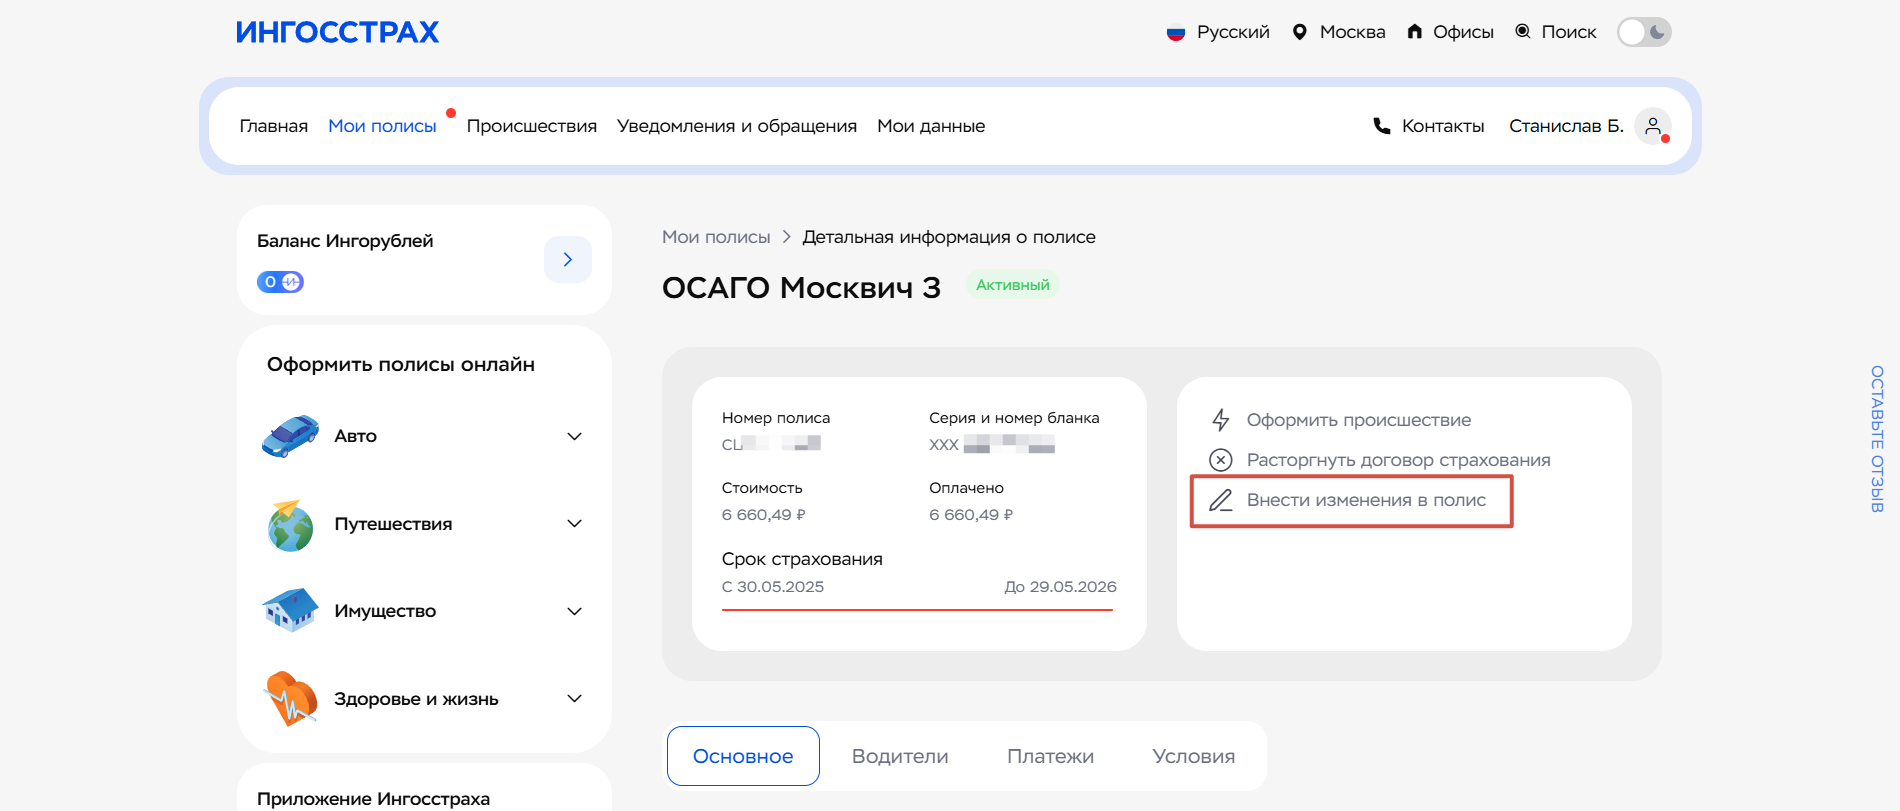The image size is (1900, 811).
Task: Choose city Москва in header
Action: point(1353,32)
